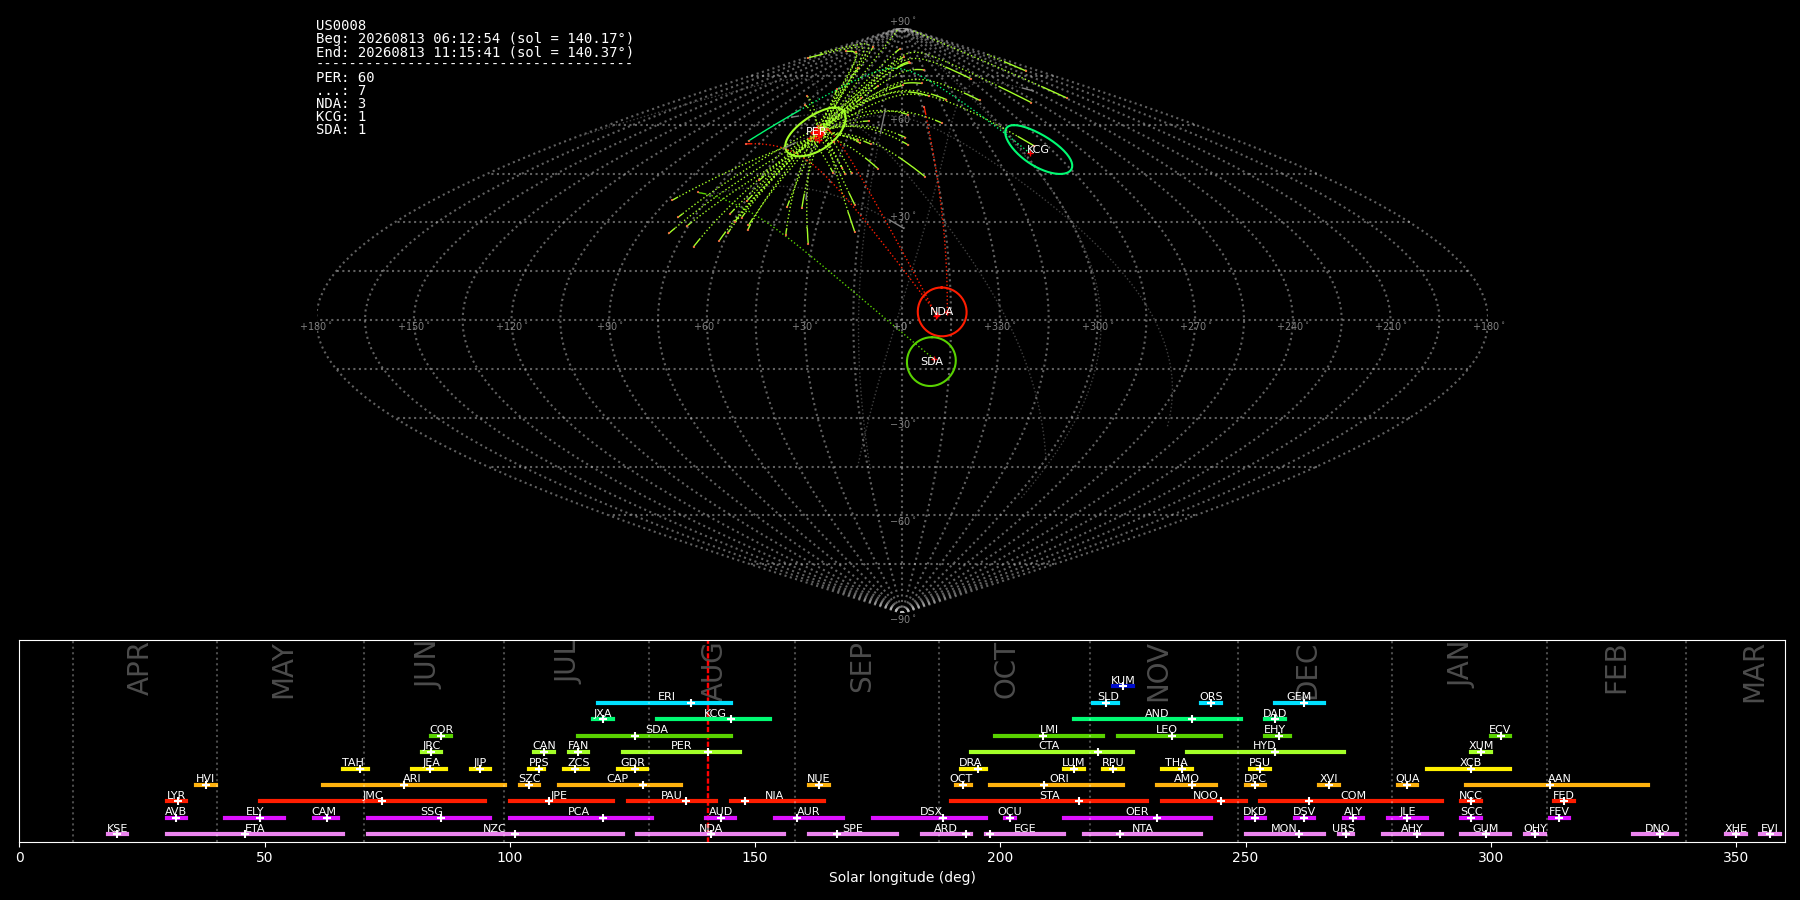Select the GEM shower bar
The image size is (1800, 900).
pos(1299,703)
